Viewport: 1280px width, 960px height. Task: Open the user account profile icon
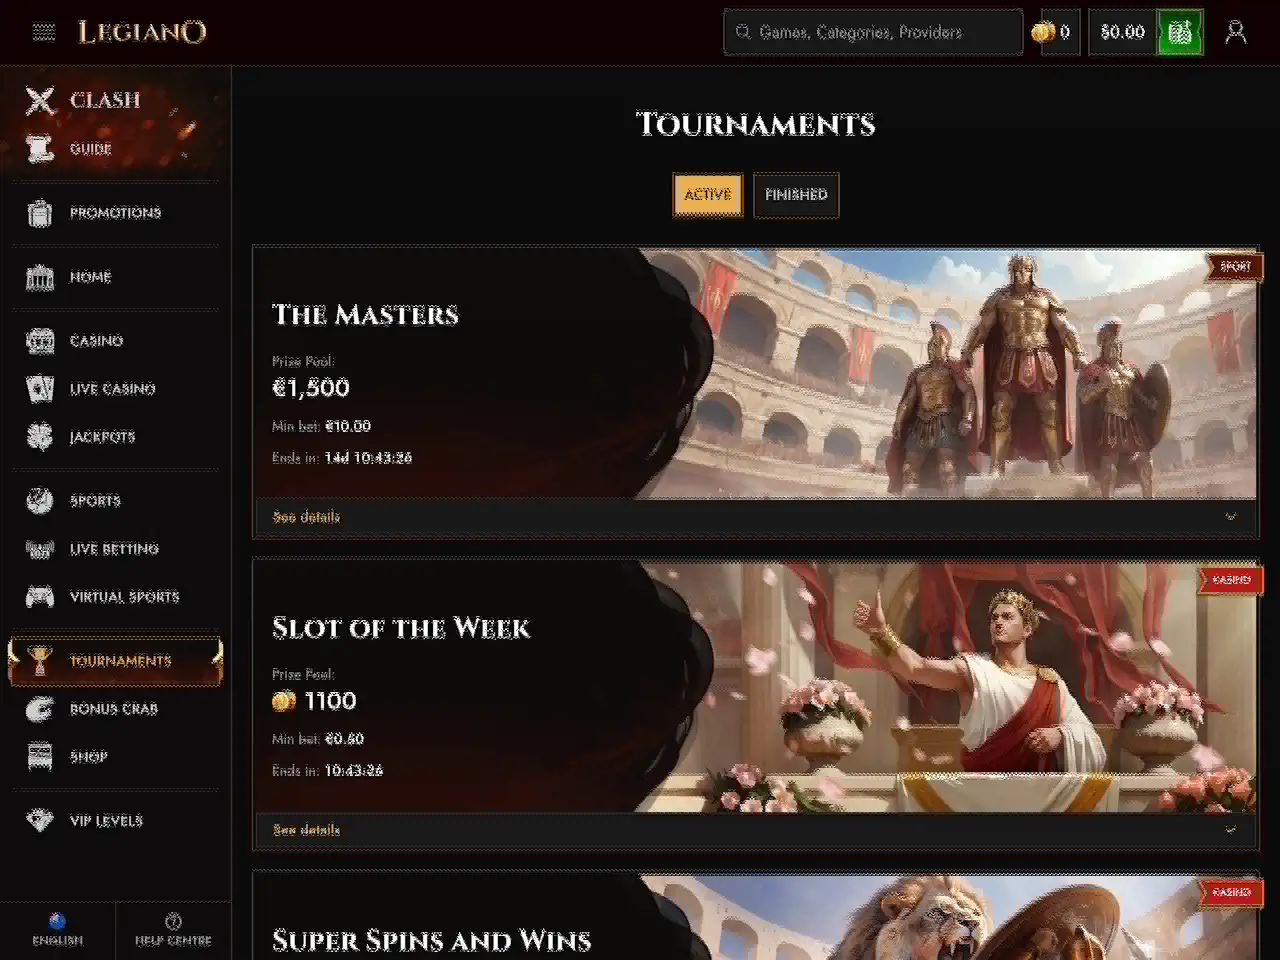1236,32
